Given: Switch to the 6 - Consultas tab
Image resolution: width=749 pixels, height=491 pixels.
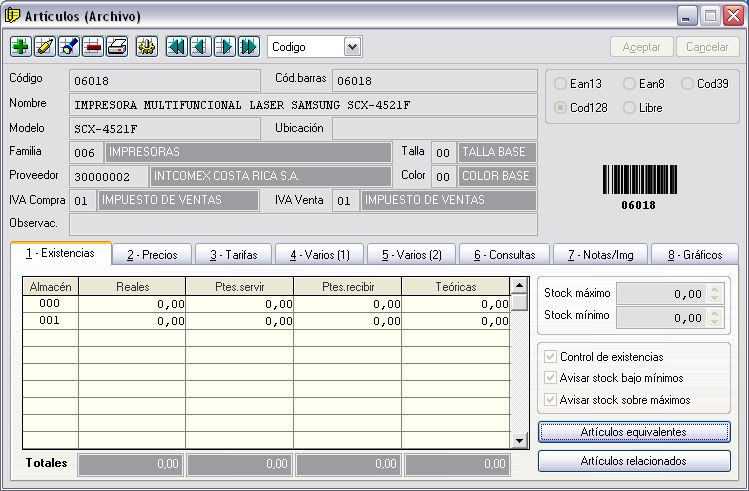Looking at the screenshot, I should tap(504, 255).
